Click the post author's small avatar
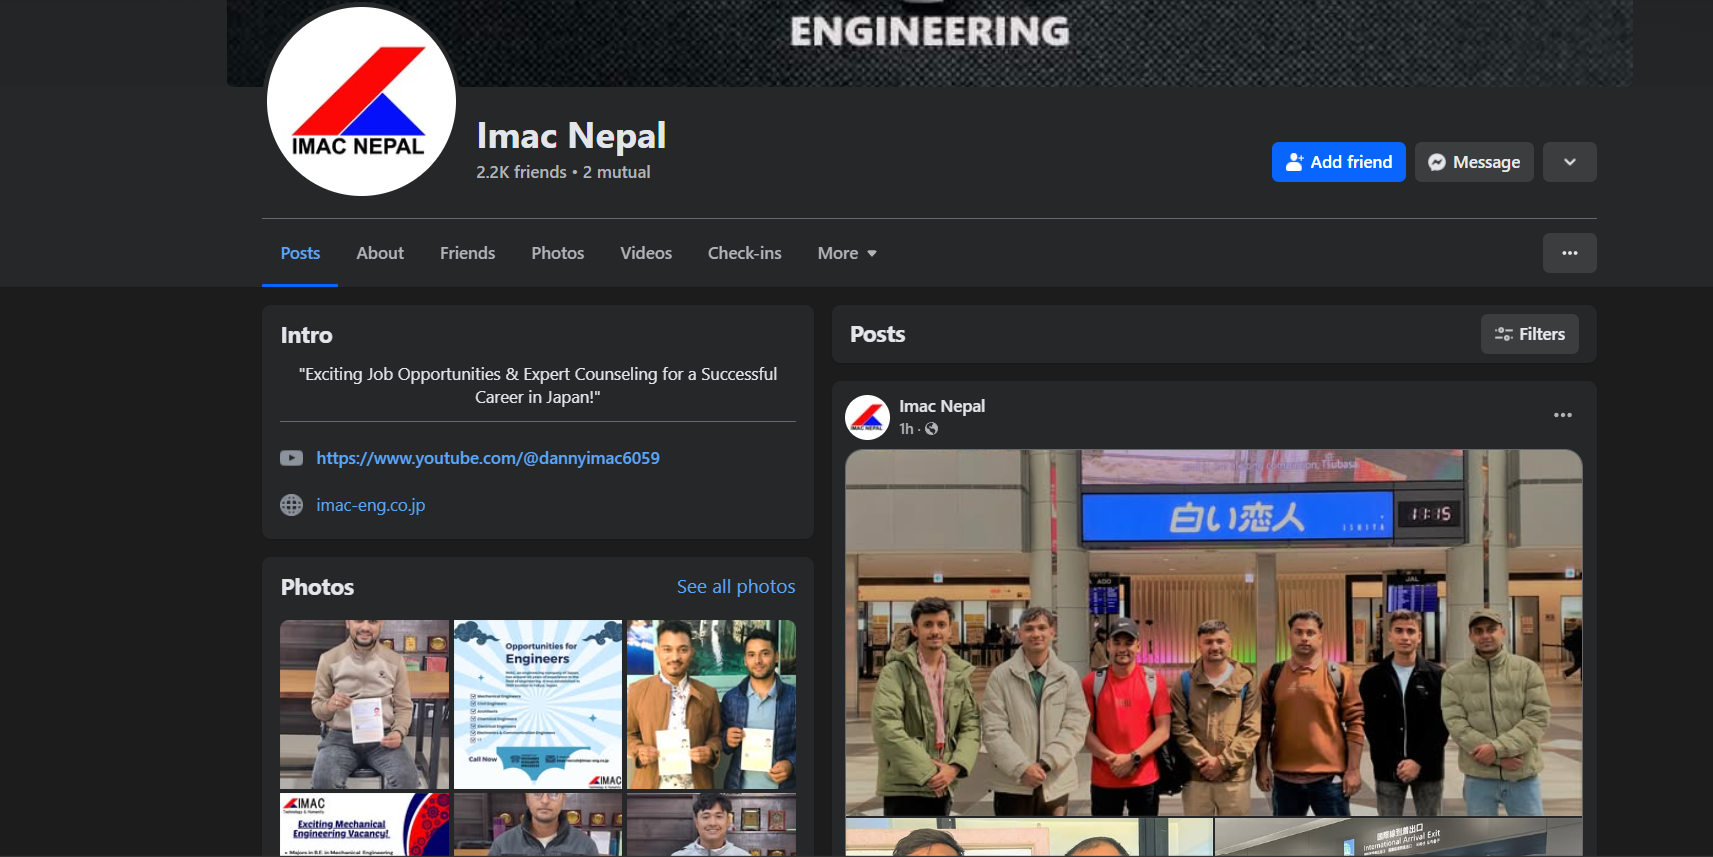 (867, 417)
